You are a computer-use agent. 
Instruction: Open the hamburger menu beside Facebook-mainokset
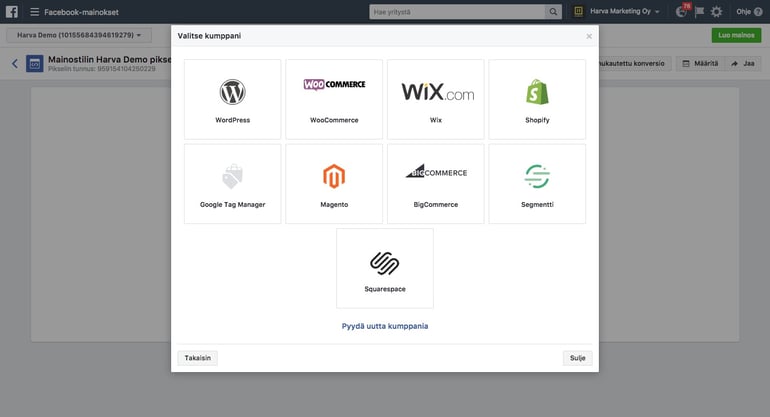click(34, 12)
